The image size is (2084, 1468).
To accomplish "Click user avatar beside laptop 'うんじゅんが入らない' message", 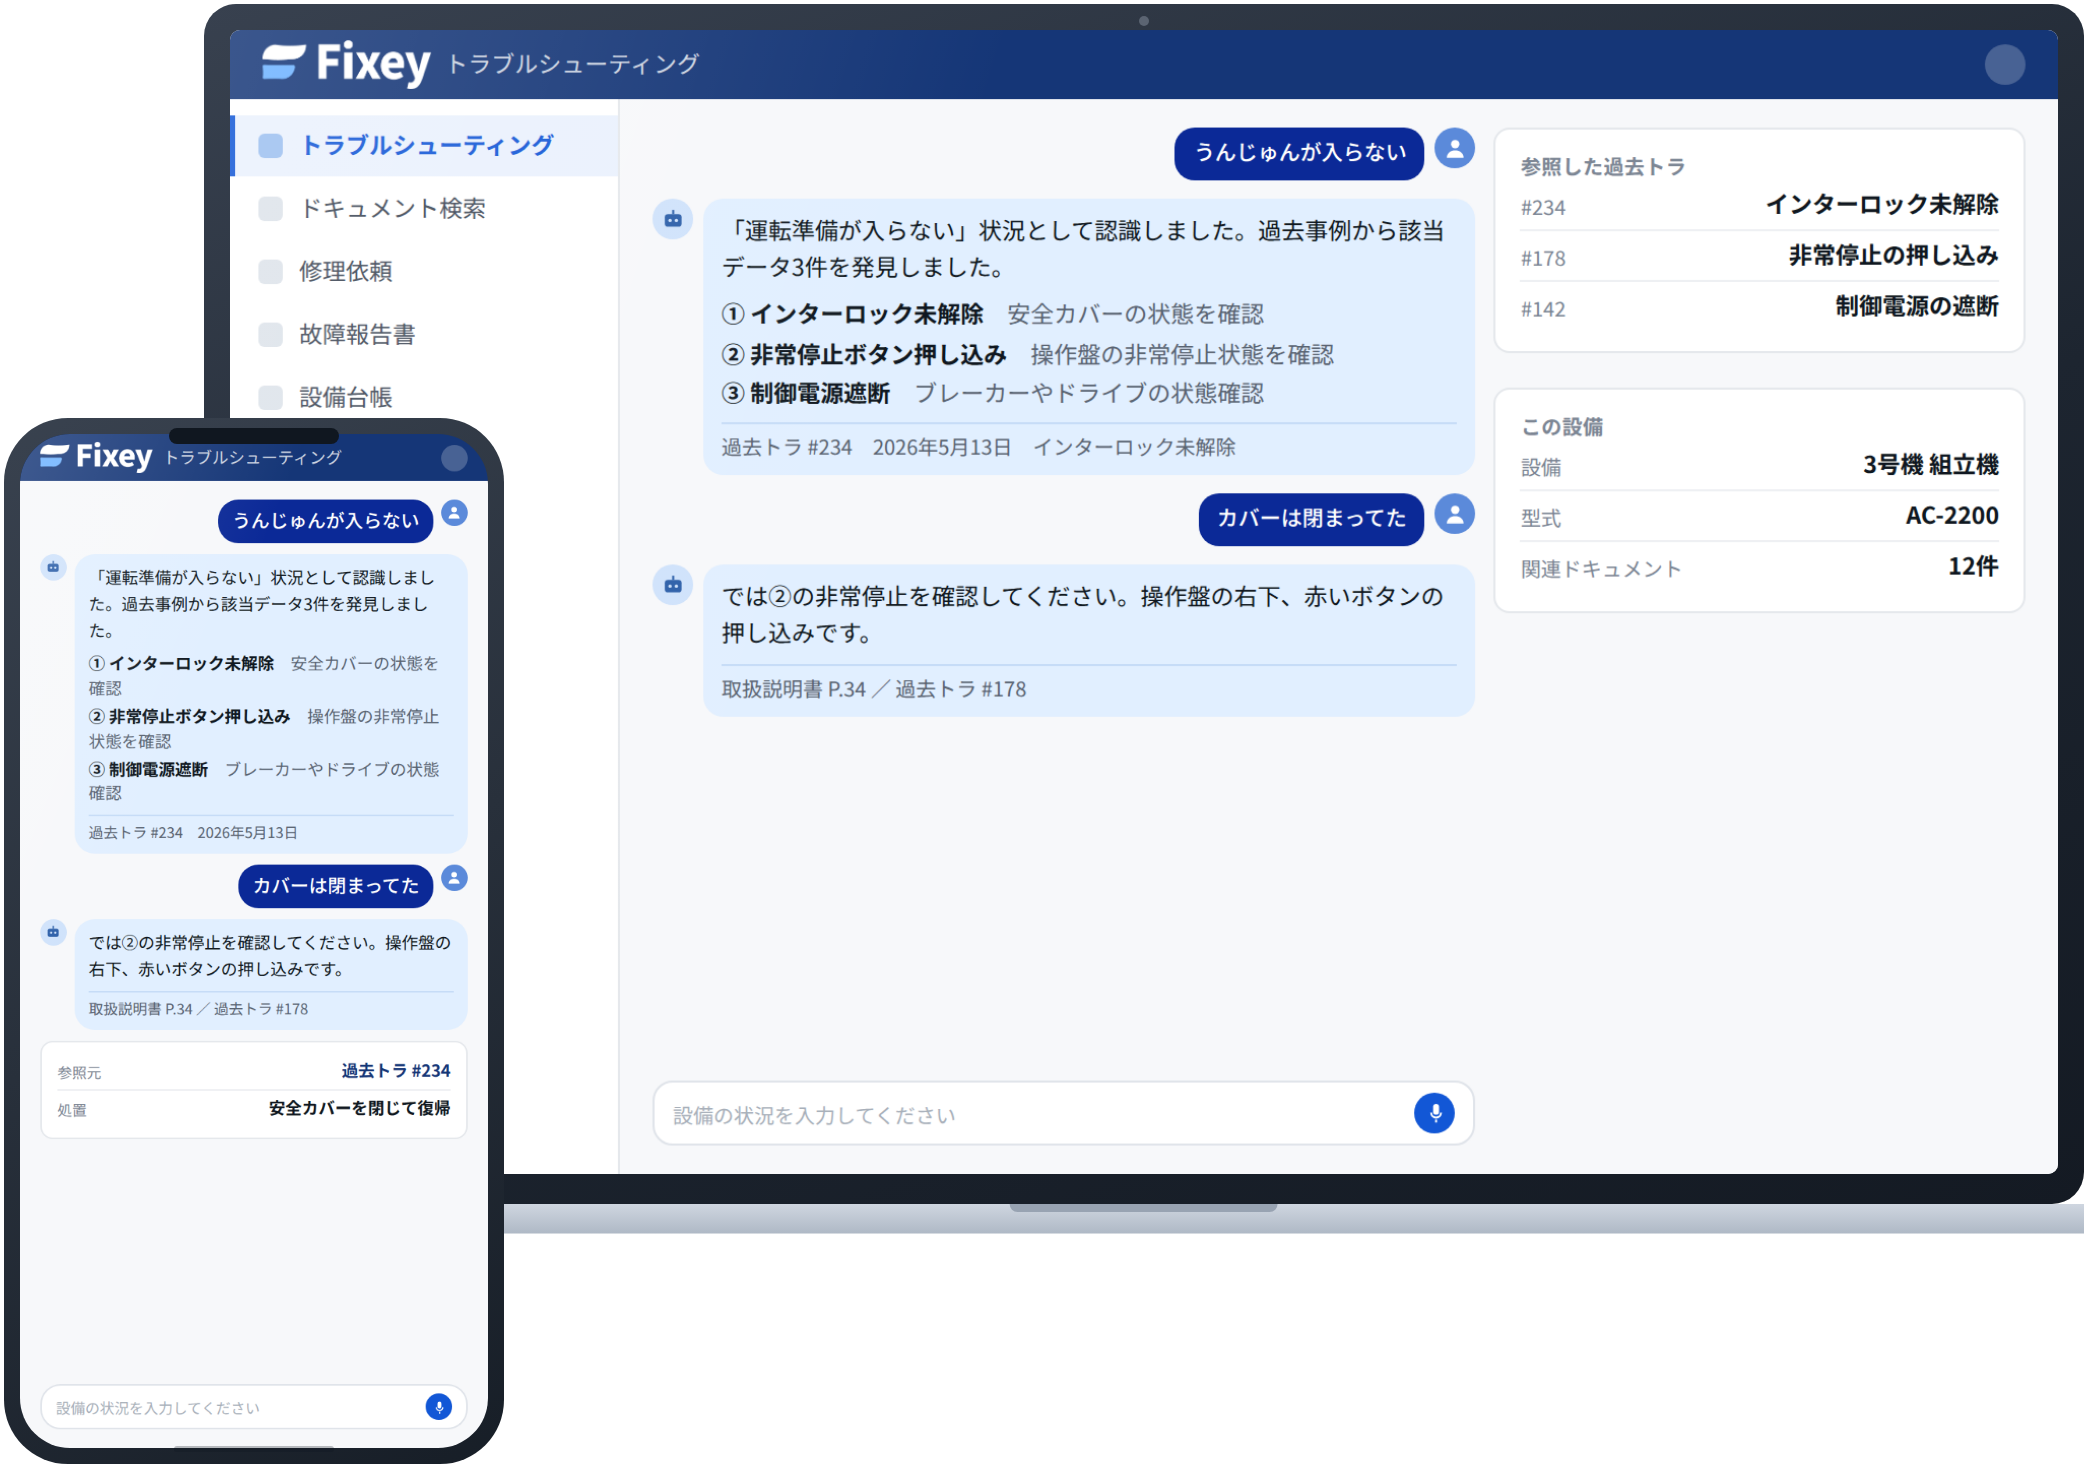I will [x=1454, y=148].
